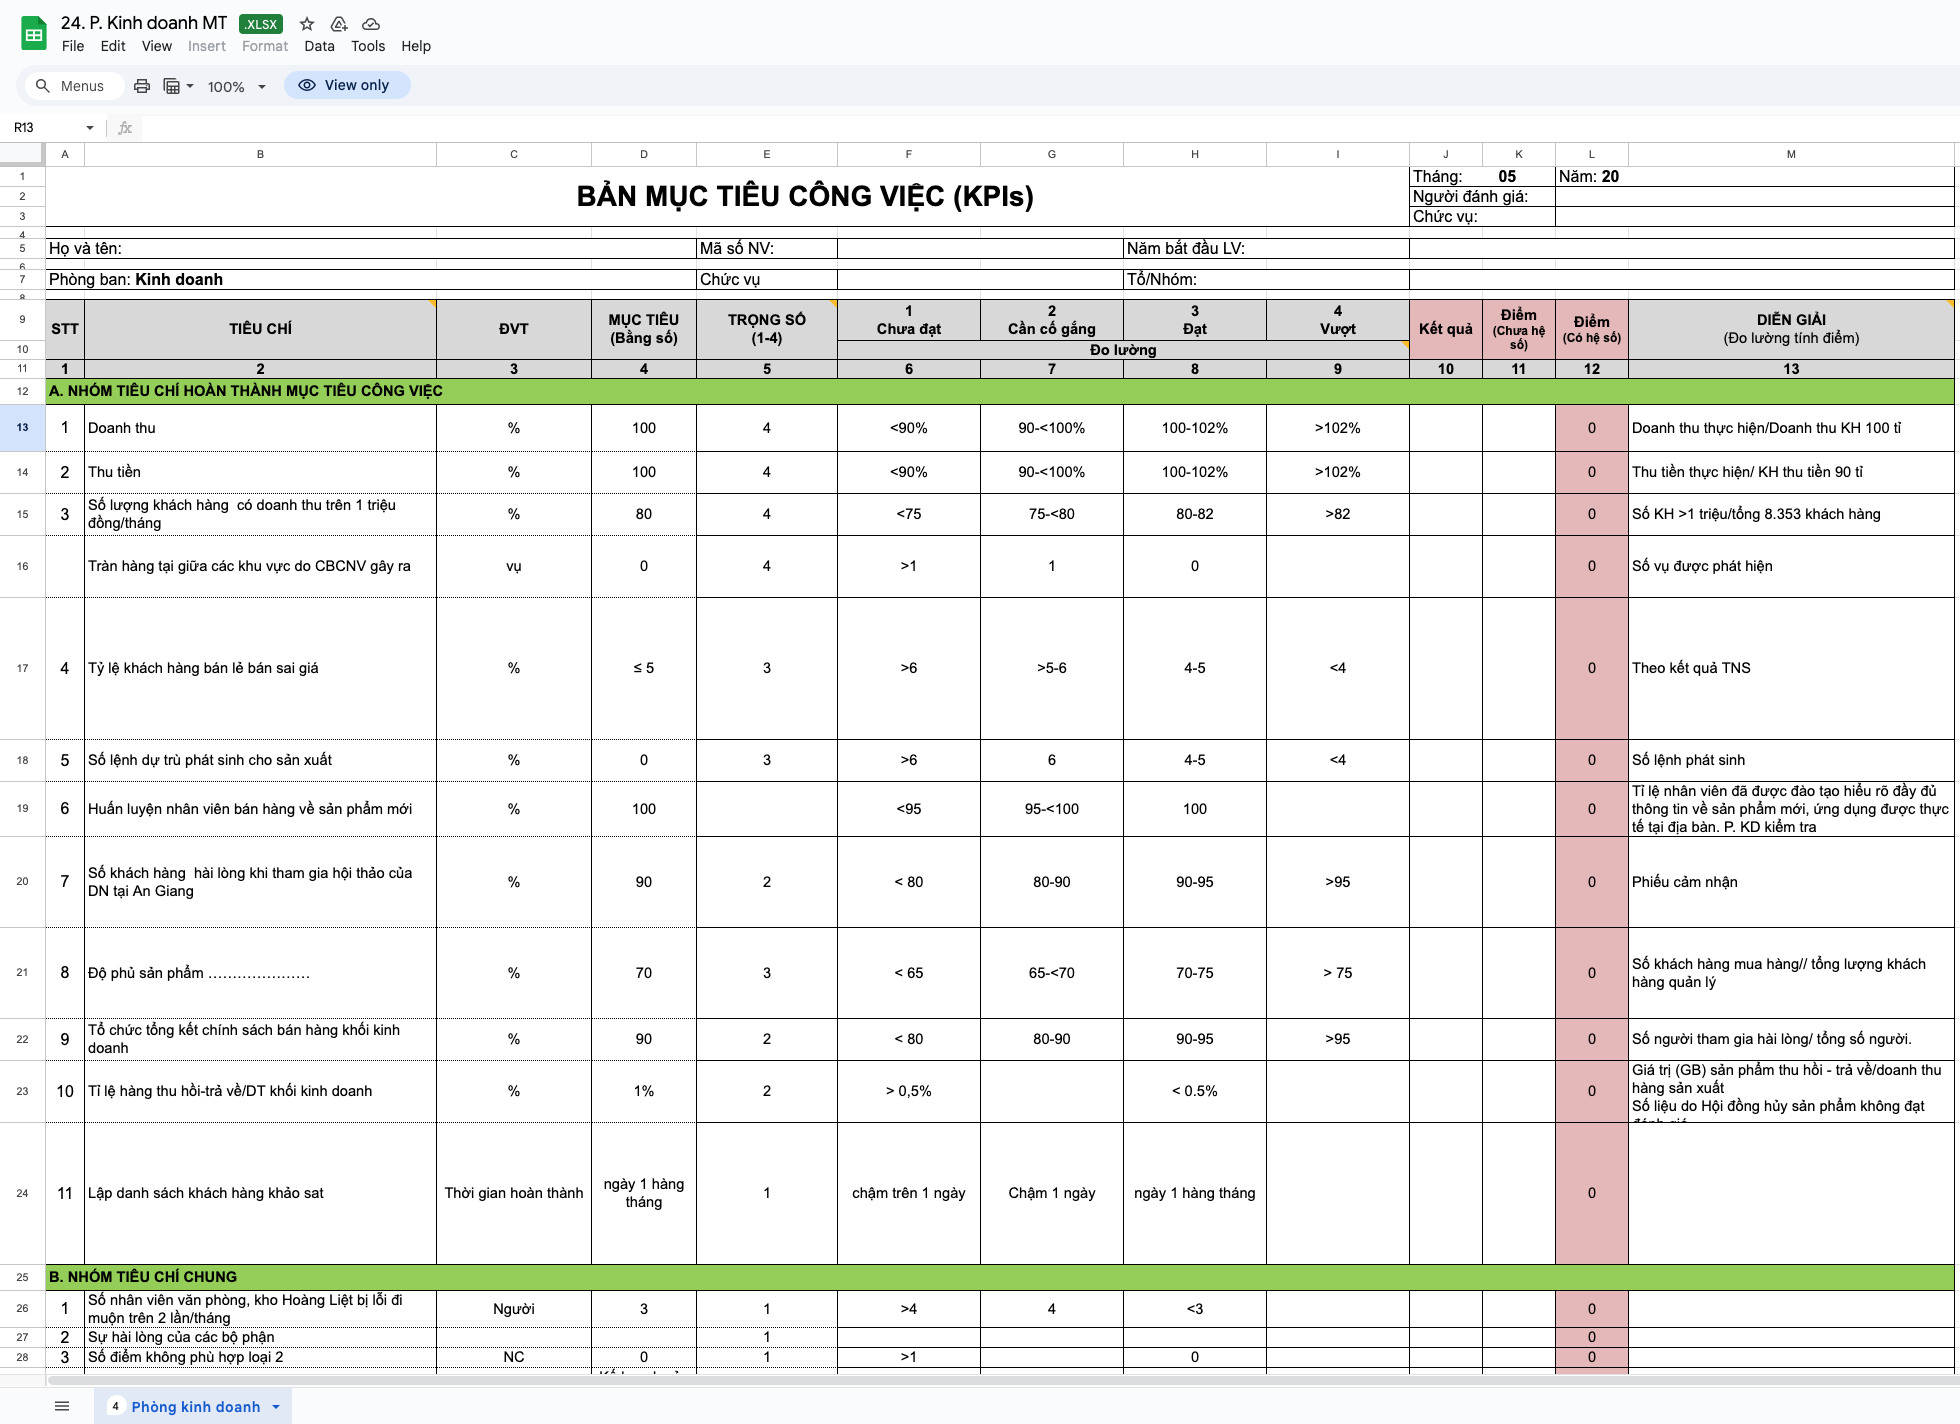Image resolution: width=1960 pixels, height=1424 pixels.
Task: Open the File menu
Action: (73, 46)
